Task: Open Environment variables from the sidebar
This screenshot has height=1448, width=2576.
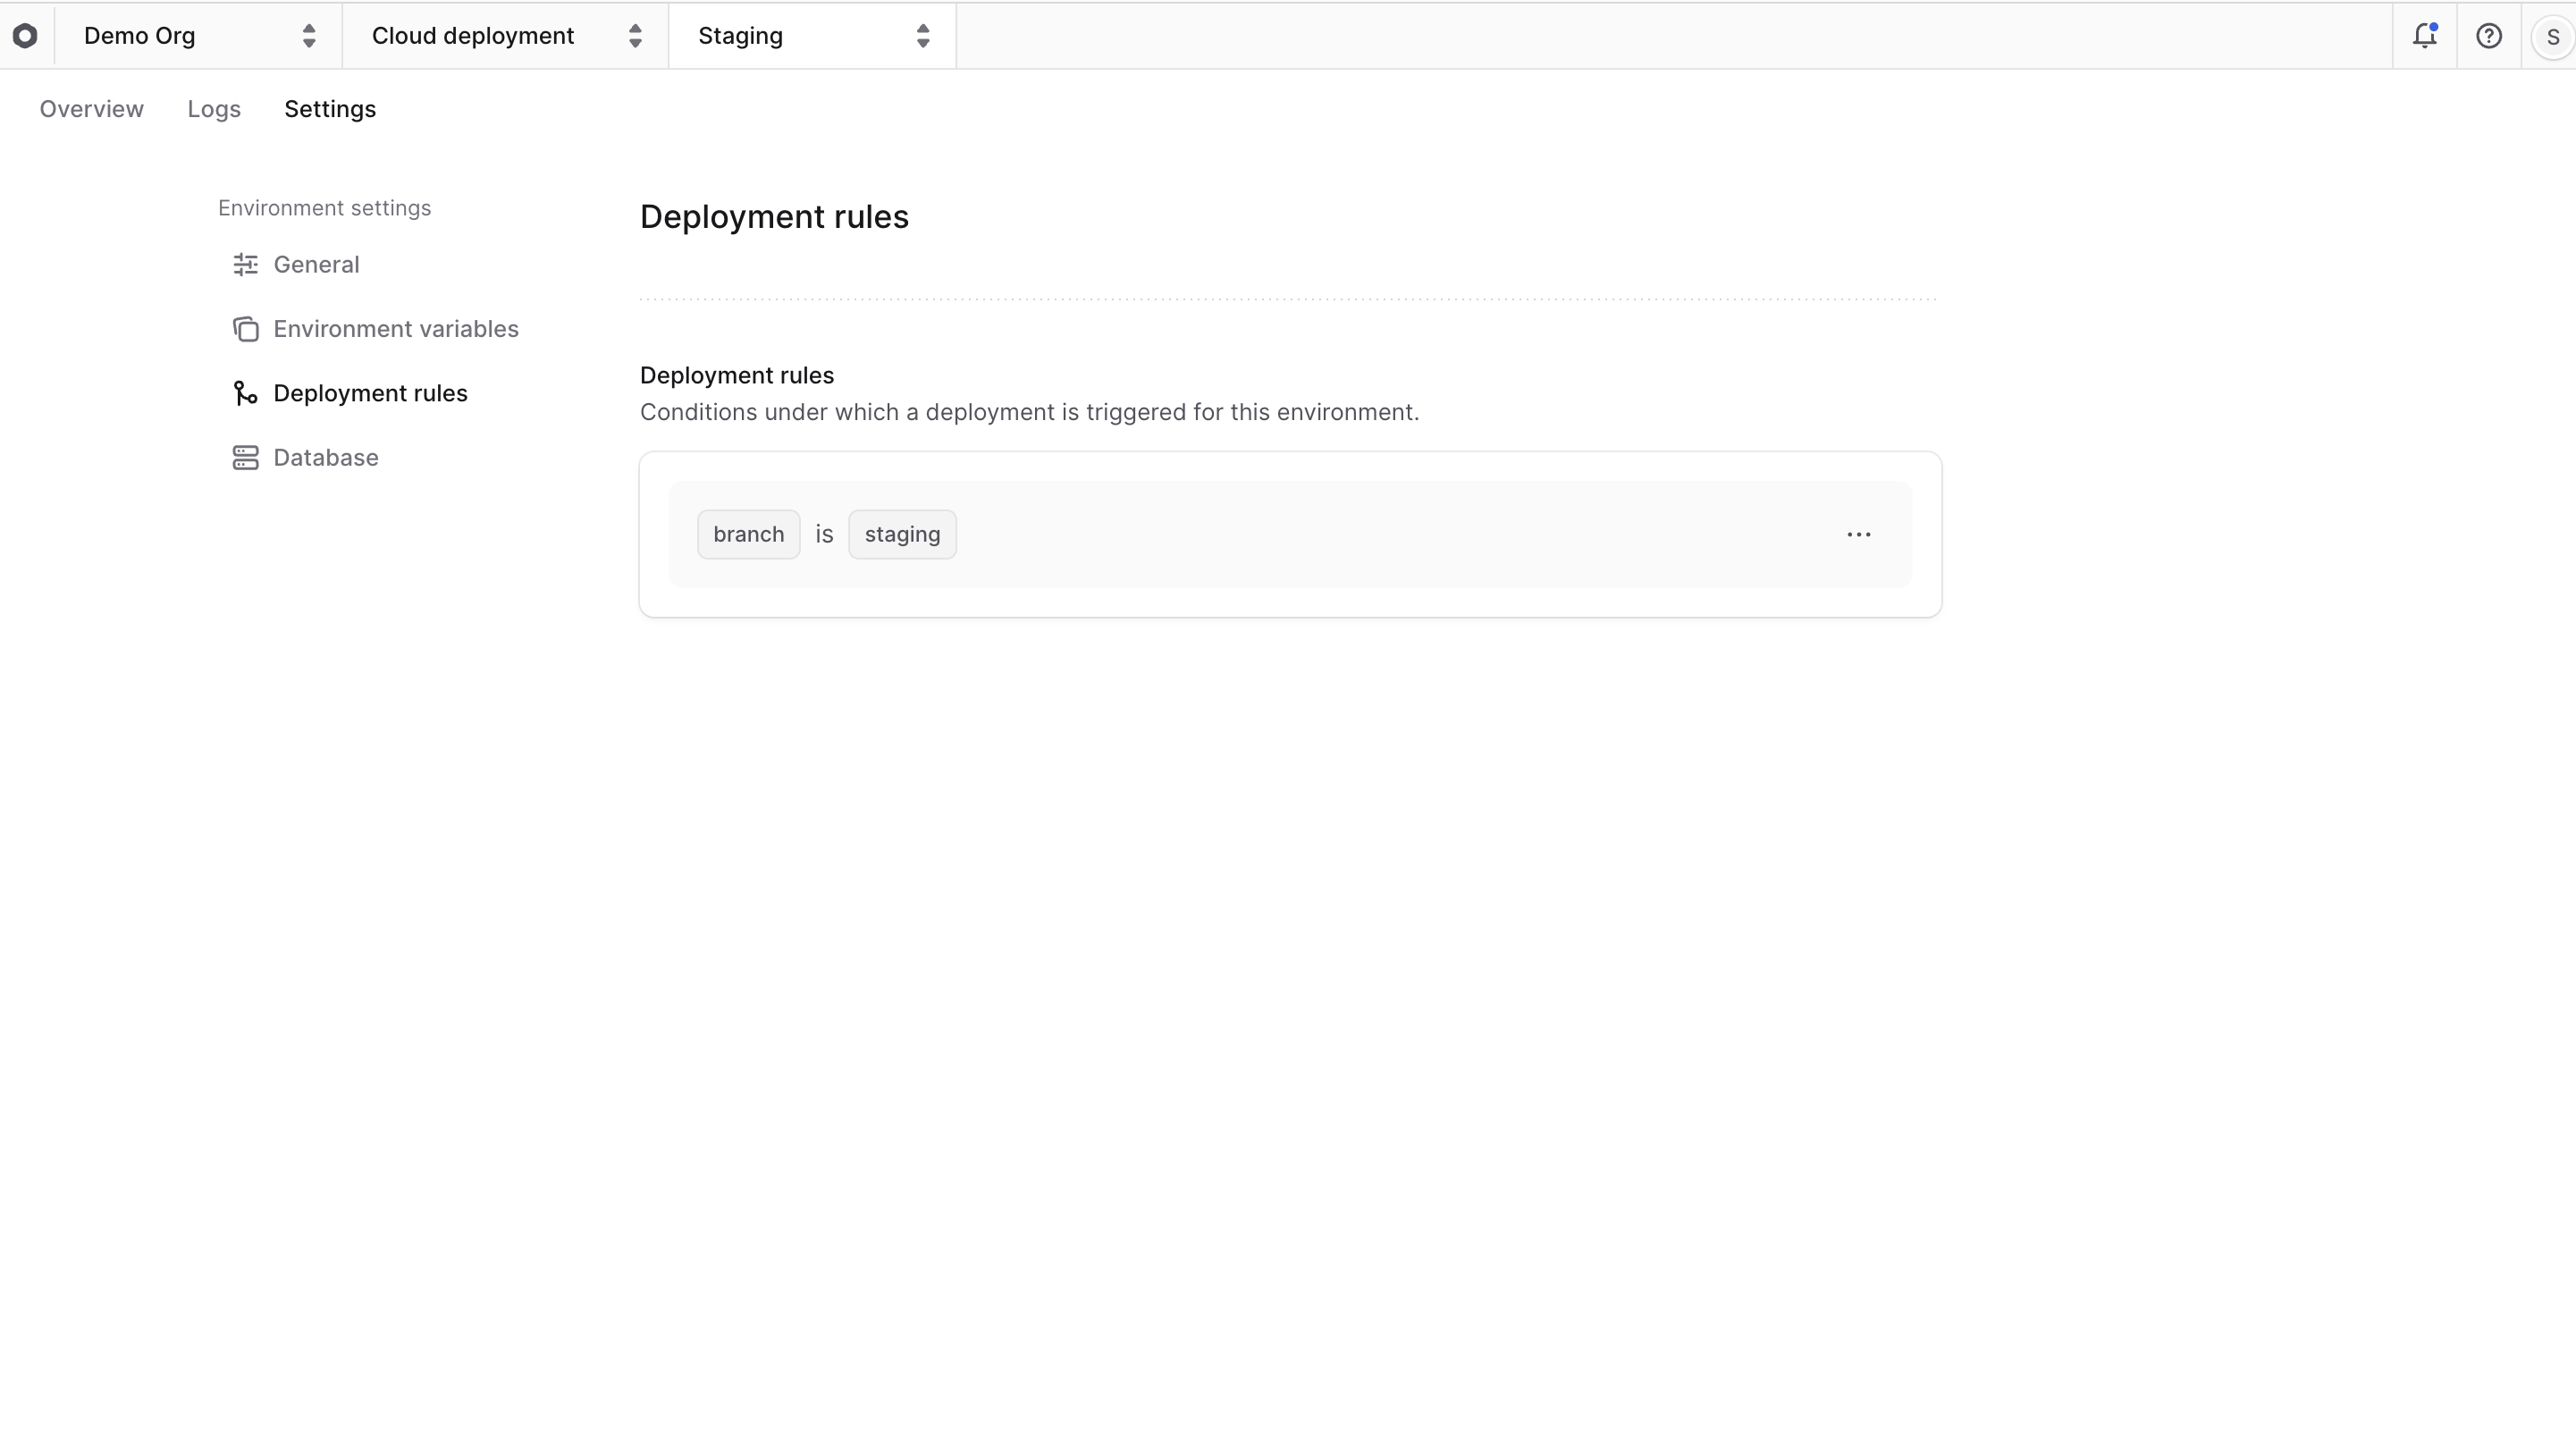Action: click(x=396, y=328)
